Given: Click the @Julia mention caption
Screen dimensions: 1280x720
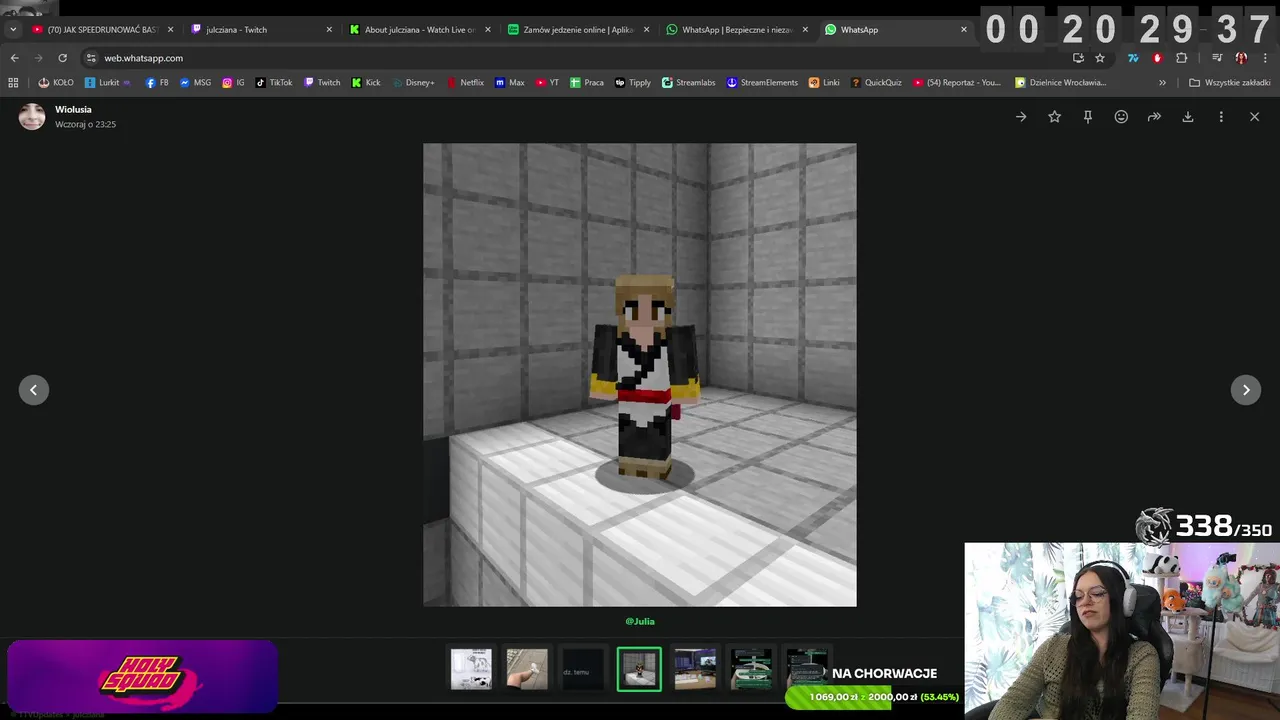Looking at the screenshot, I should [x=640, y=621].
